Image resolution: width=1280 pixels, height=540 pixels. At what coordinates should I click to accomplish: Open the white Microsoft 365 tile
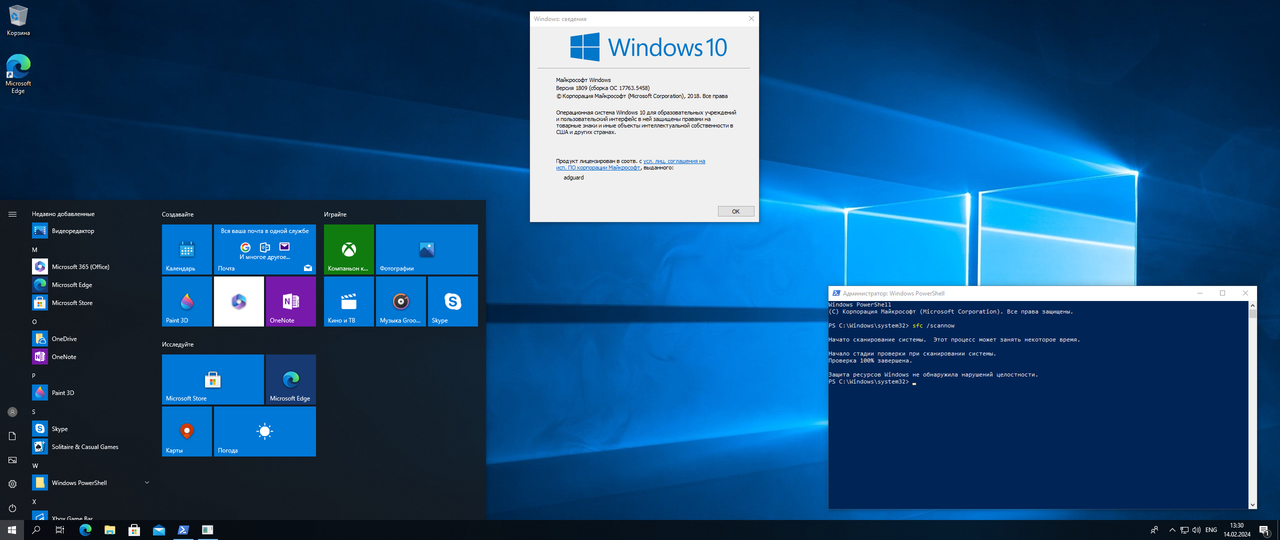click(x=239, y=301)
